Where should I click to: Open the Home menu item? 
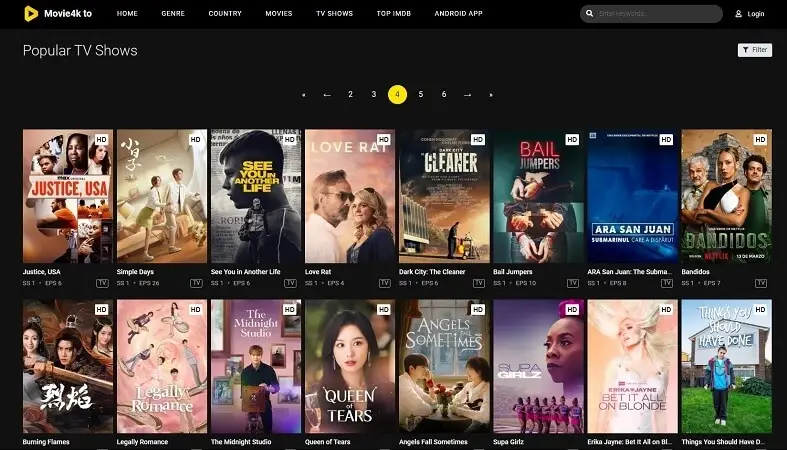pos(127,14)
